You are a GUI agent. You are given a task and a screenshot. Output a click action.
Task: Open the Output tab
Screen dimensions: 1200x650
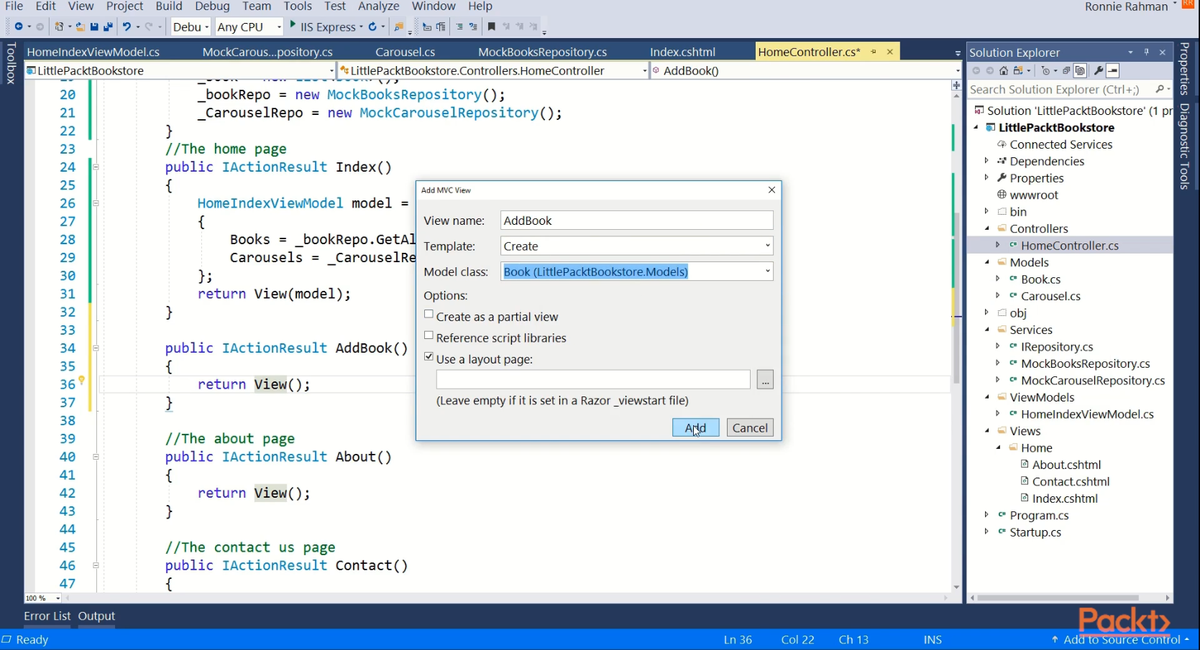(x=97, y=616)
